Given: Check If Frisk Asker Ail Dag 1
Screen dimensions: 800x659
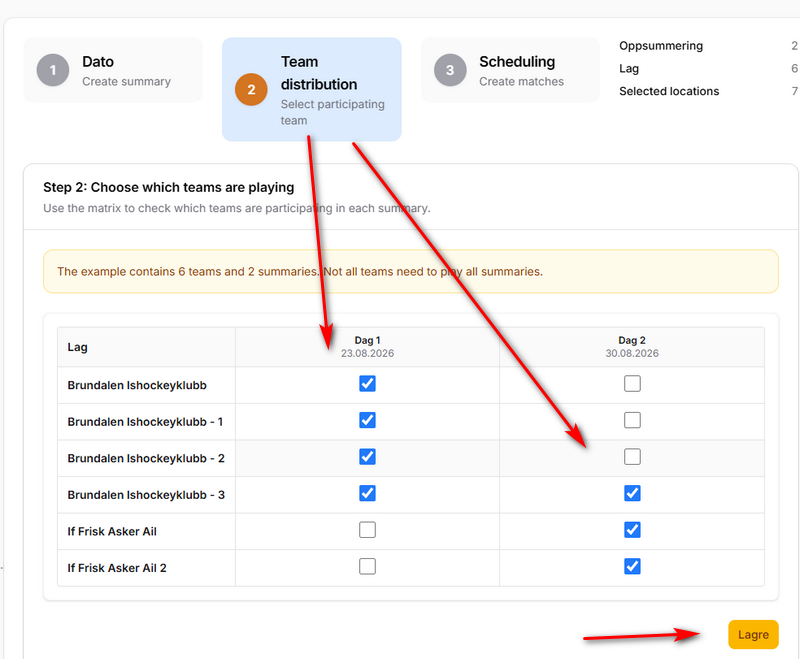Looking at the screenshot, I should 367,530.
